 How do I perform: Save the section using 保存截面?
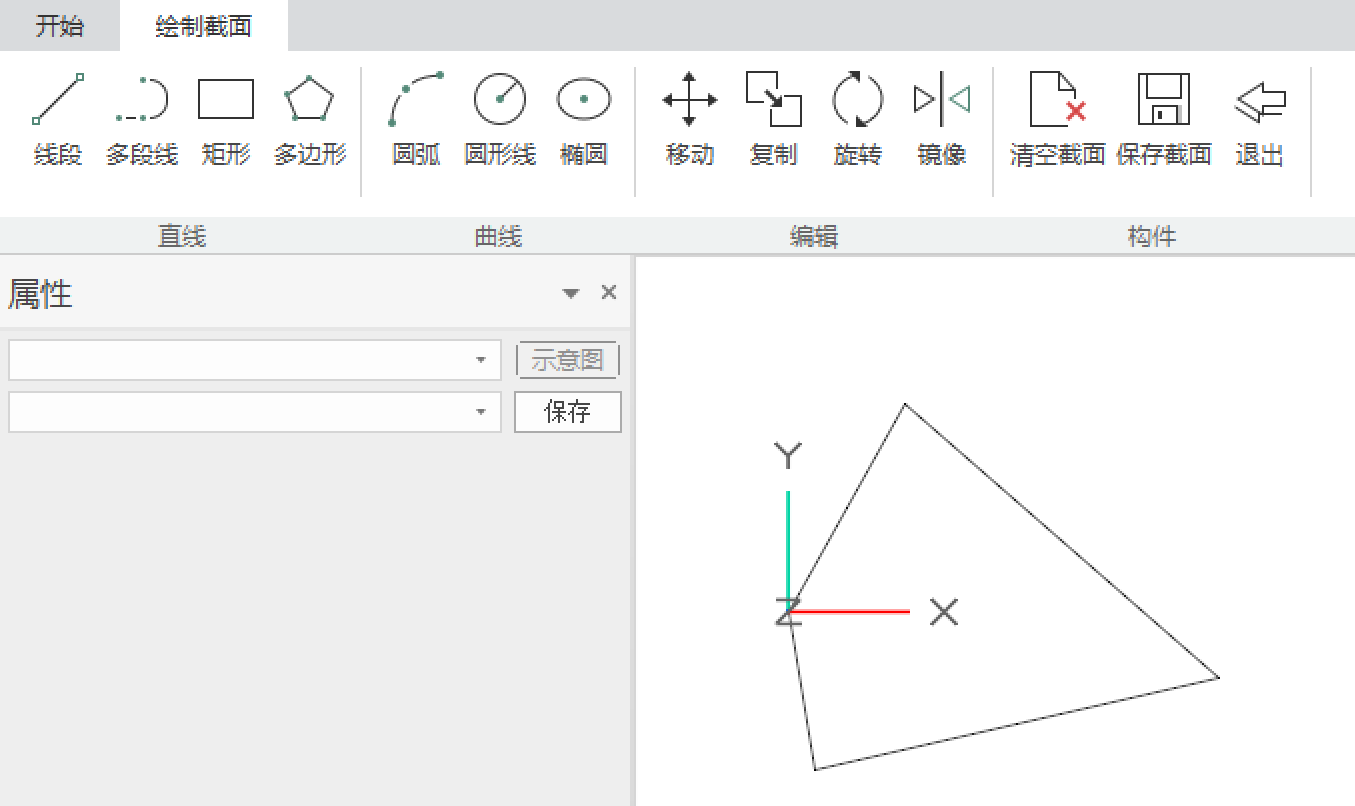(1164, 118)
